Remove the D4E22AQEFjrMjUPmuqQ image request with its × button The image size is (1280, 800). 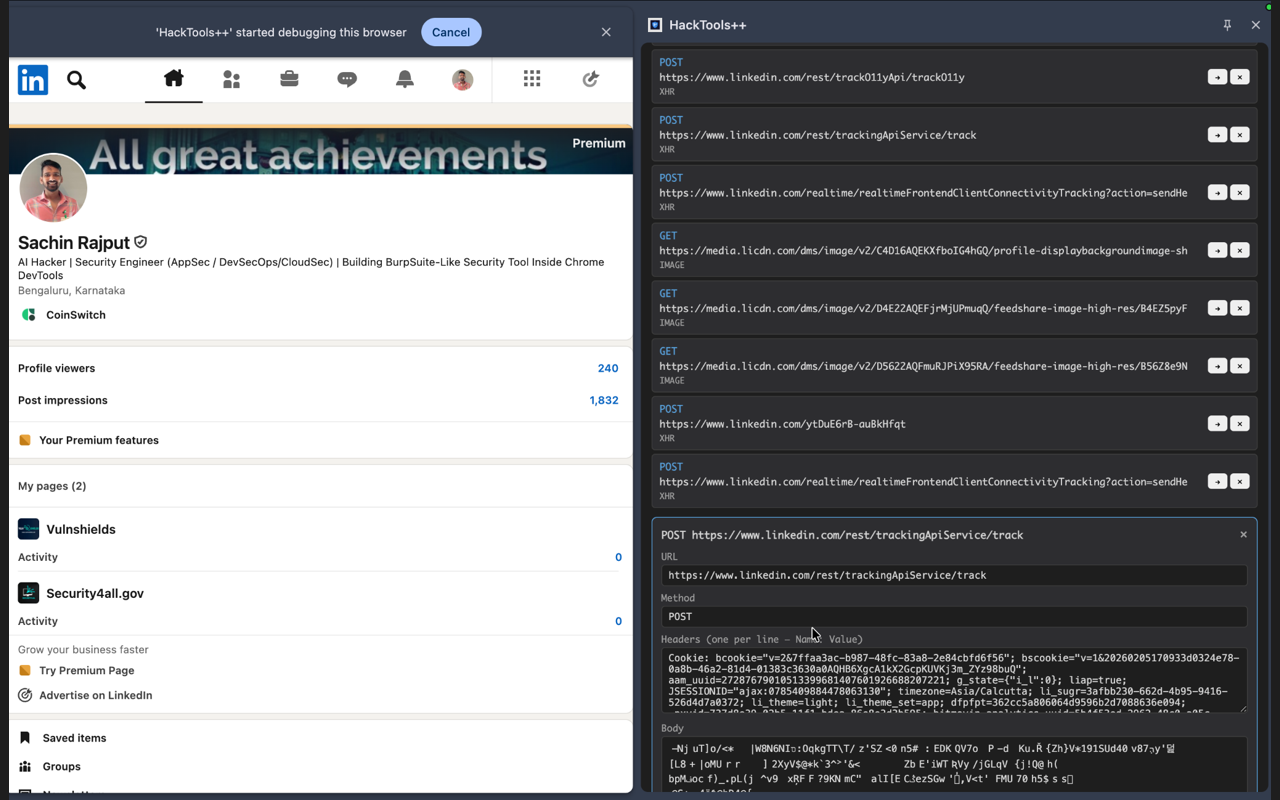point(1240,308)
